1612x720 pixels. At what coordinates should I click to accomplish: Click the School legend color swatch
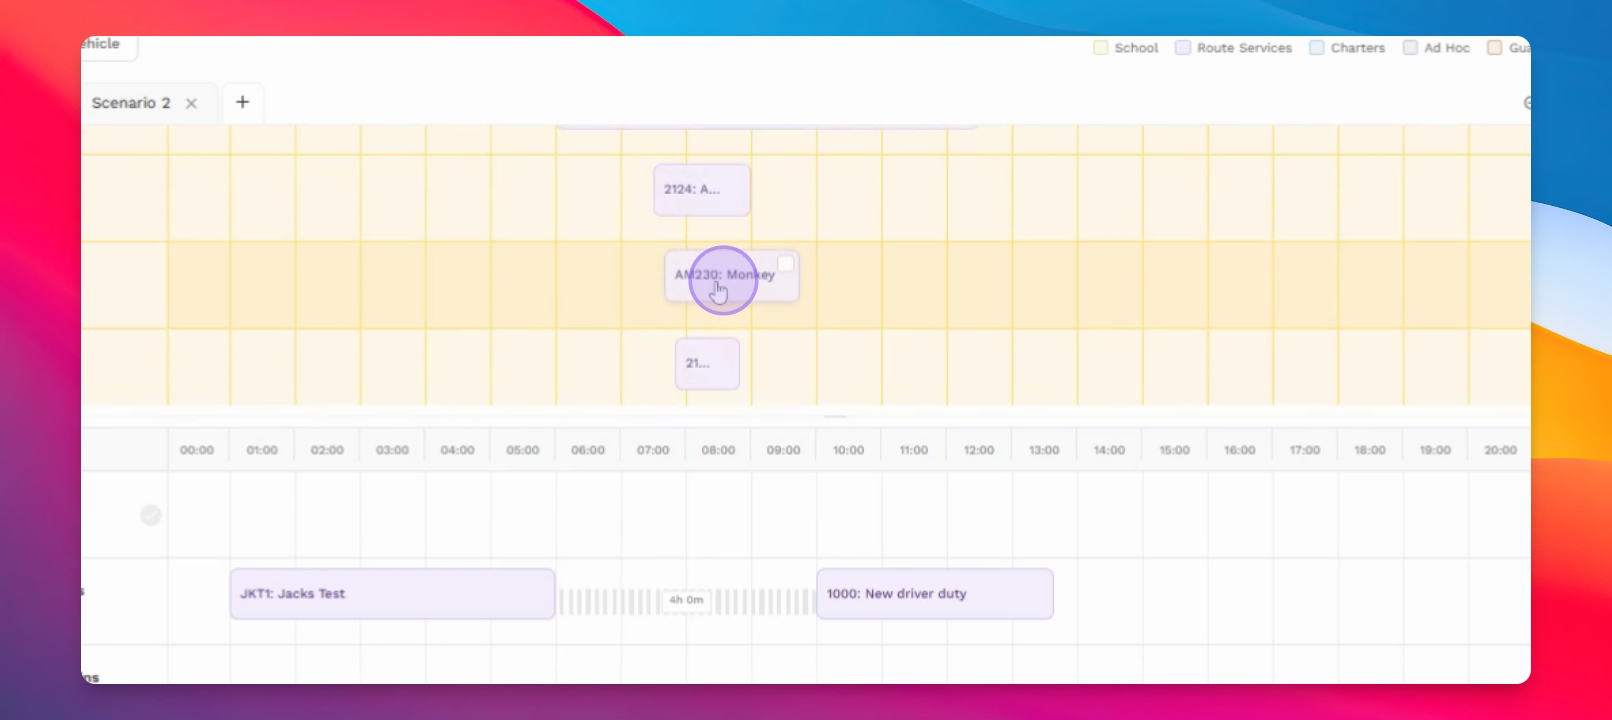(1101, 48)
